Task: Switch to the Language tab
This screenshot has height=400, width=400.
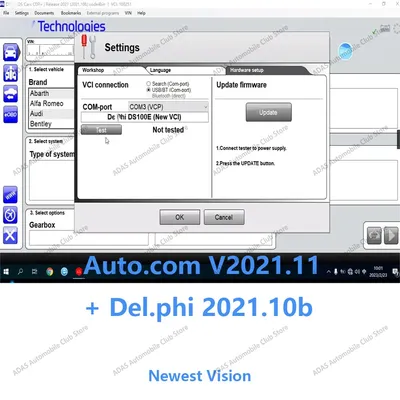Action: pyautogui.click(x=160, y=70)
